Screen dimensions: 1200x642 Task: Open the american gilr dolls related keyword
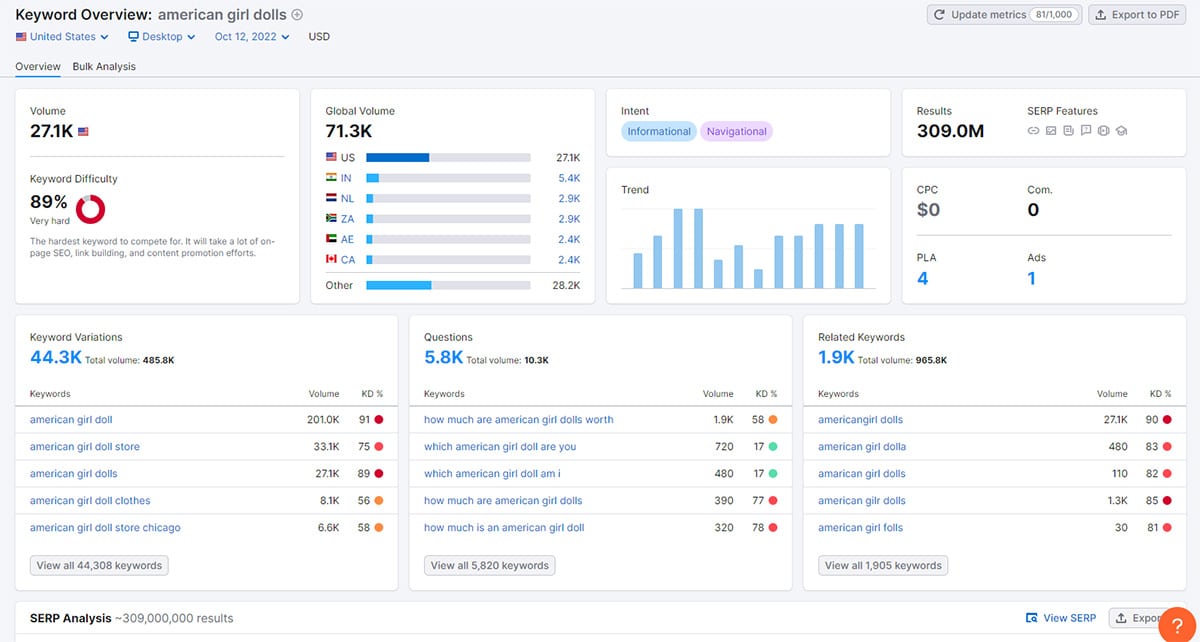click(x=862, y=501)
